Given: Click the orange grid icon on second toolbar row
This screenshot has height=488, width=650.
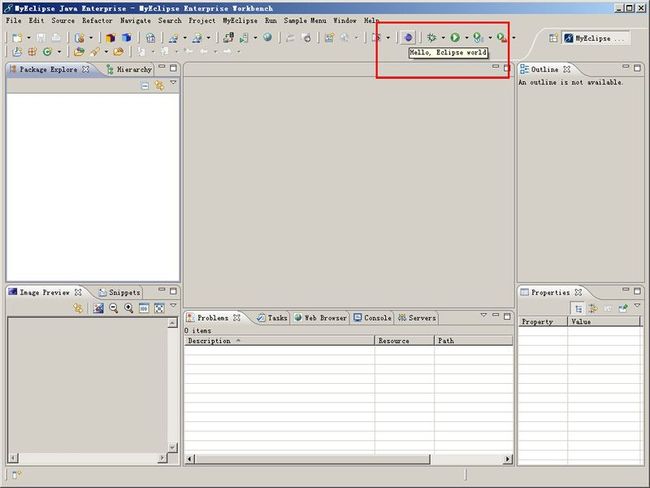Looking at the screenshot, I should coord(32,52).
